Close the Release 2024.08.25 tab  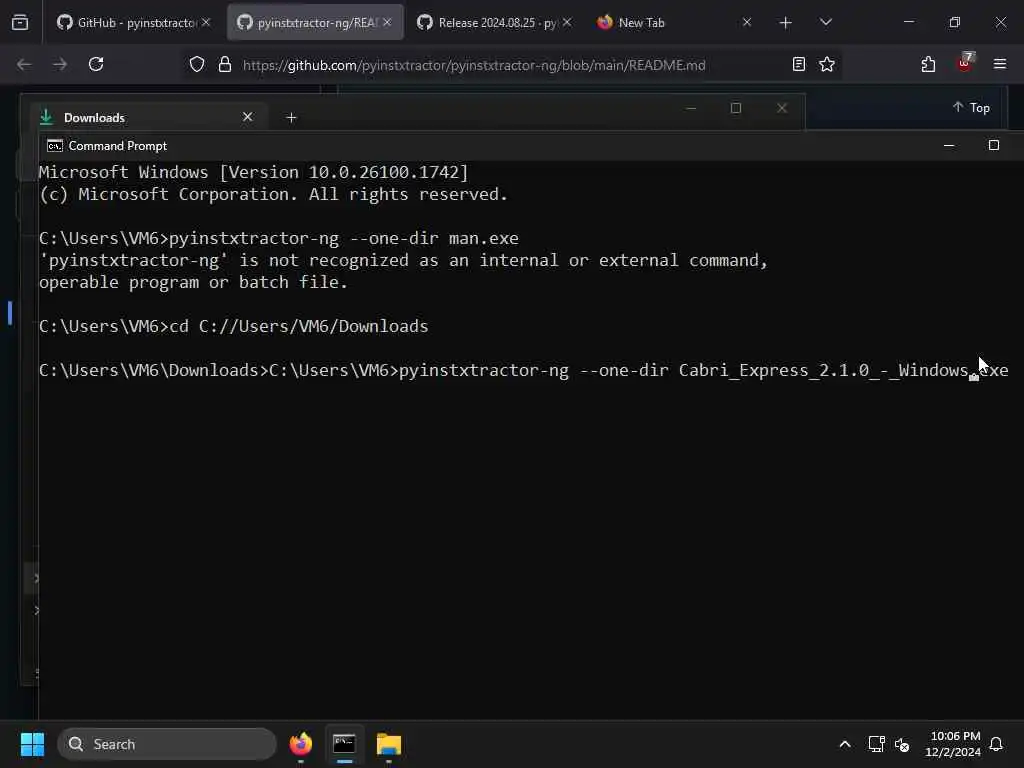click(567, 22)
